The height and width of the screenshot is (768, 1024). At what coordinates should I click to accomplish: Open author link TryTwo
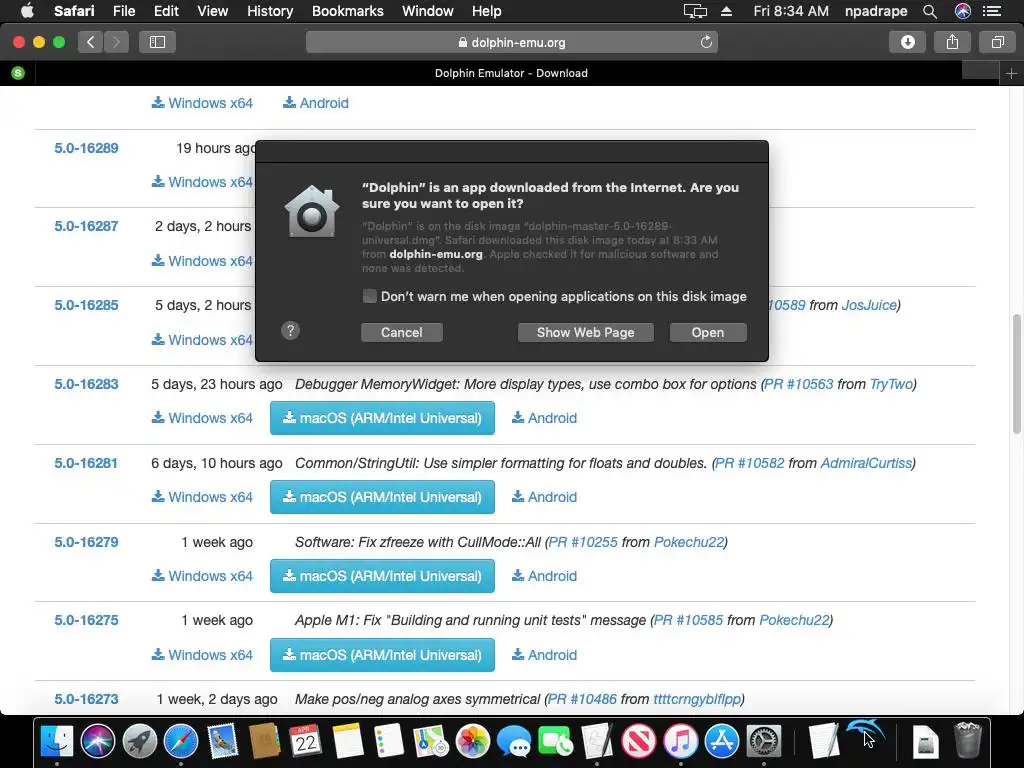(x=891, y=384)
